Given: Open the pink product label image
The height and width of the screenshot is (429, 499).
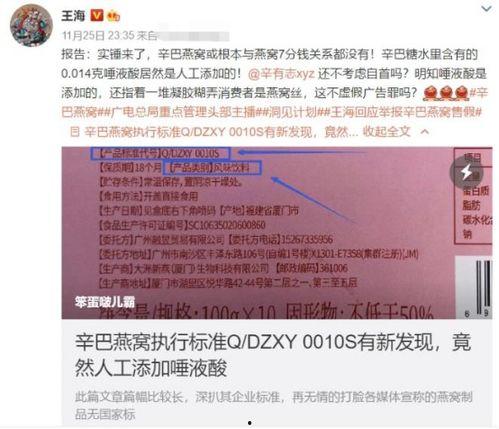Looking at the screenshot, I should click(x=277, y=233).
